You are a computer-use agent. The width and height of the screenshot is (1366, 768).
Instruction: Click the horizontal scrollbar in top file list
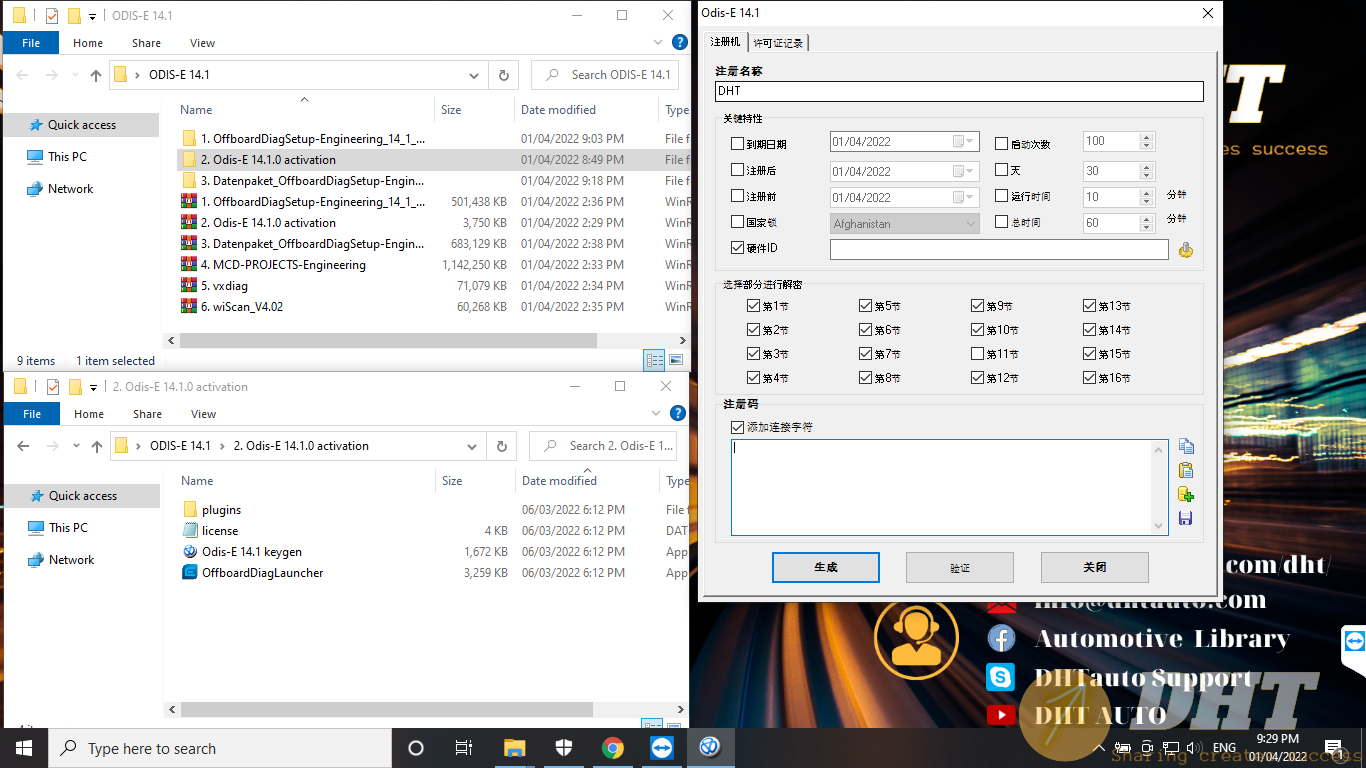pos(388,341)
